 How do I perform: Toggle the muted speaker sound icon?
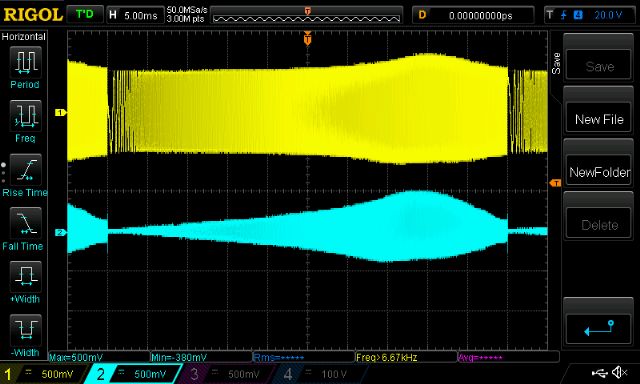[x=620, y=372]
